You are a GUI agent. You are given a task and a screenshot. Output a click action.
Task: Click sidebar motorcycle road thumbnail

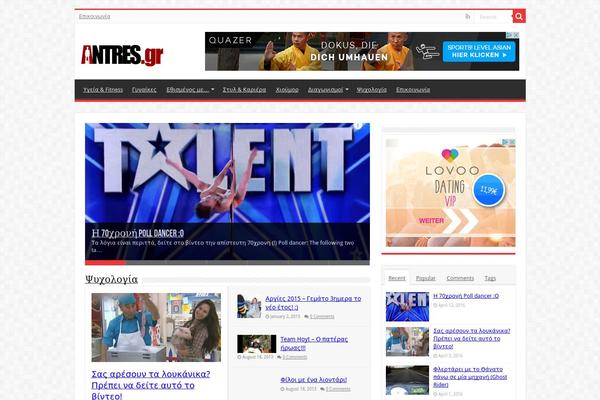(407, 380)
